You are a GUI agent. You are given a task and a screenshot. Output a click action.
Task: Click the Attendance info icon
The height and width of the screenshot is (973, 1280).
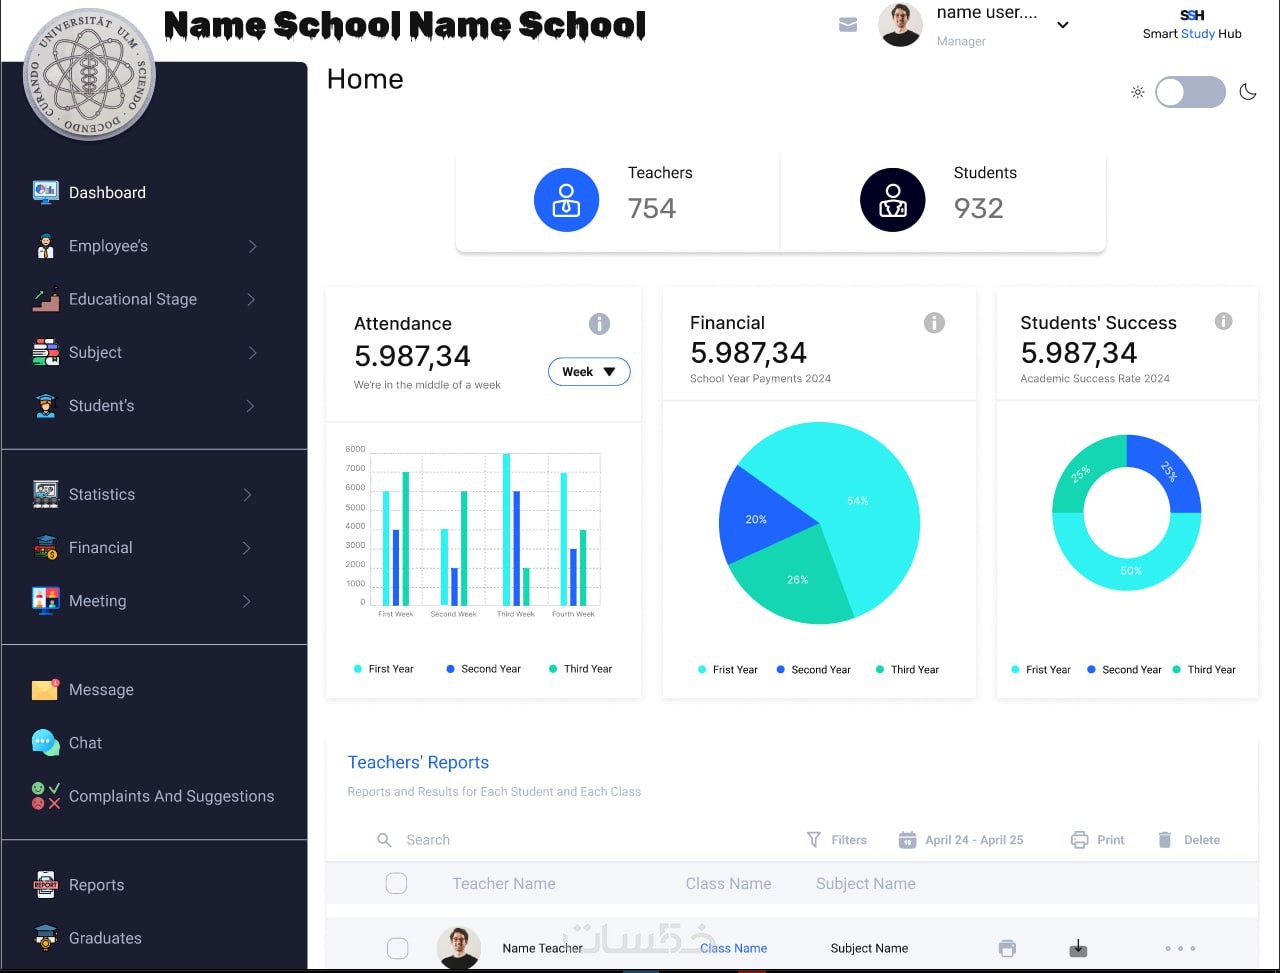pyautogui.click(x=600, y=324)
